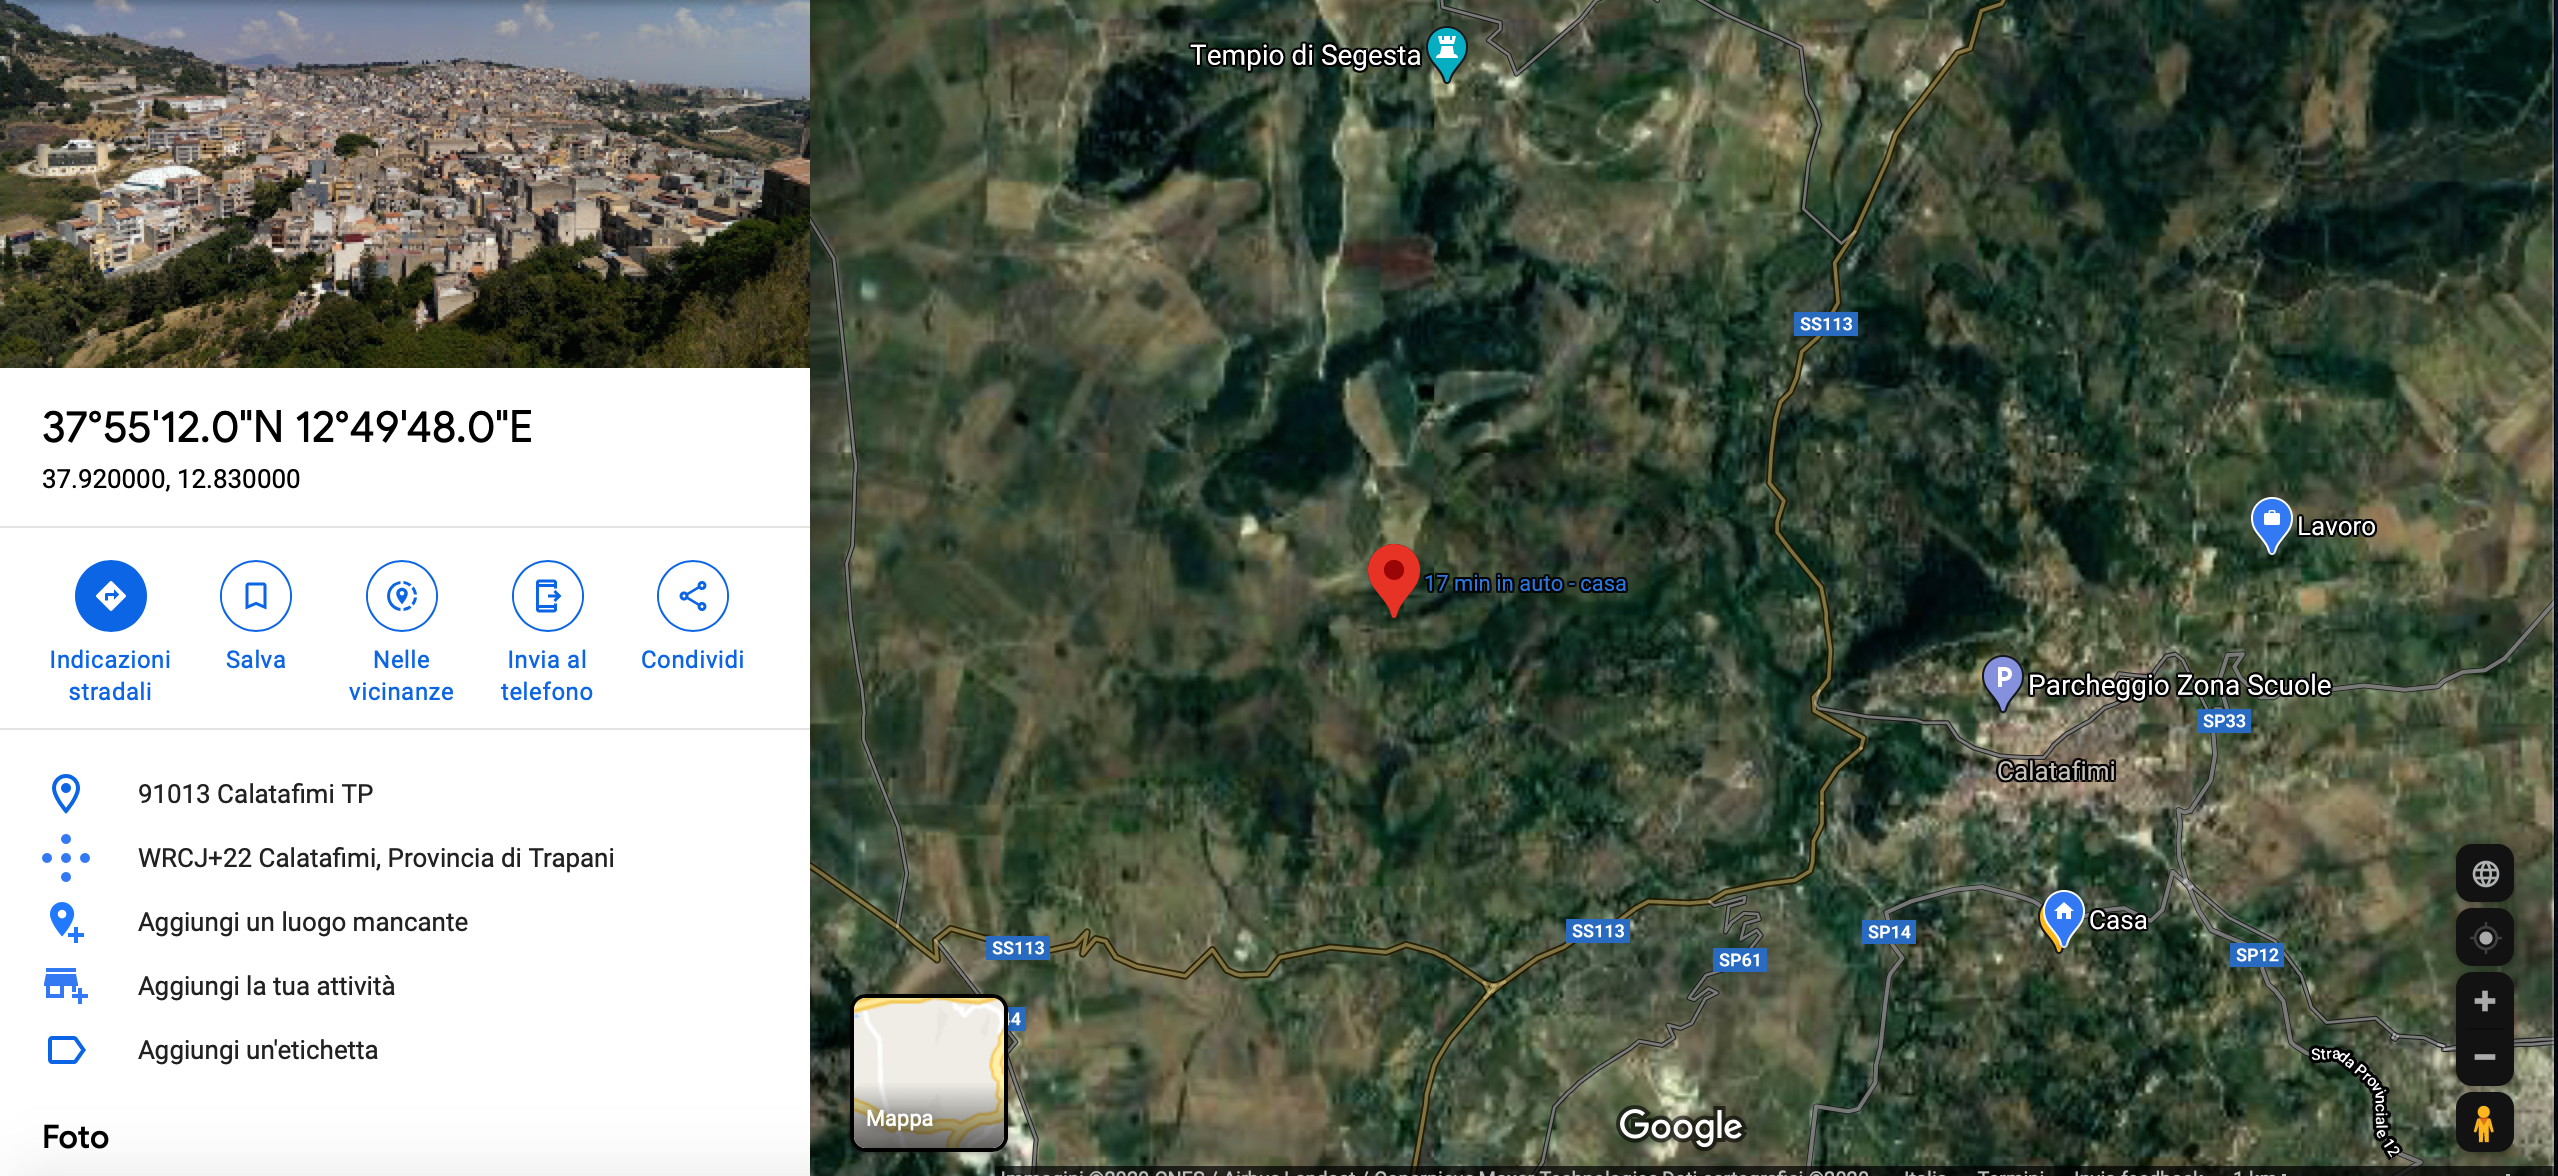2558x1176 pixels.
Task: Open the globe view control
Action: 2485,874
